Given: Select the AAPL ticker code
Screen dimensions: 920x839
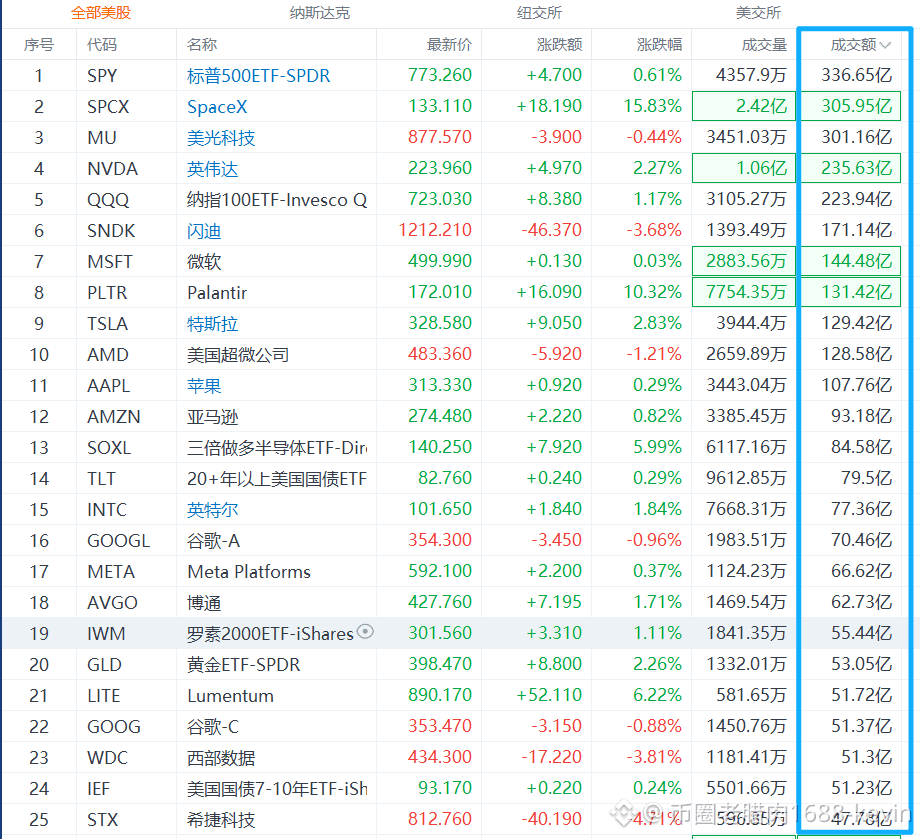Looking at the screenshot, I should 109,386.
